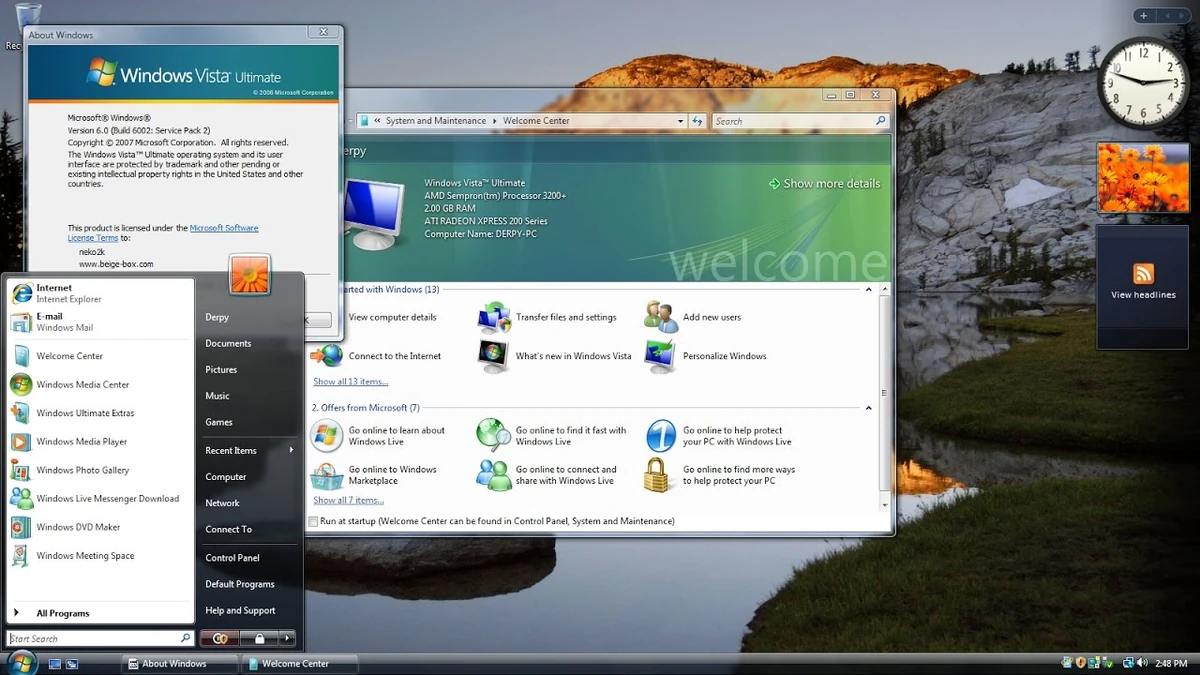Select the Add new users icon
Screen dimensions: 1200x675
click(x=660, y=314)
